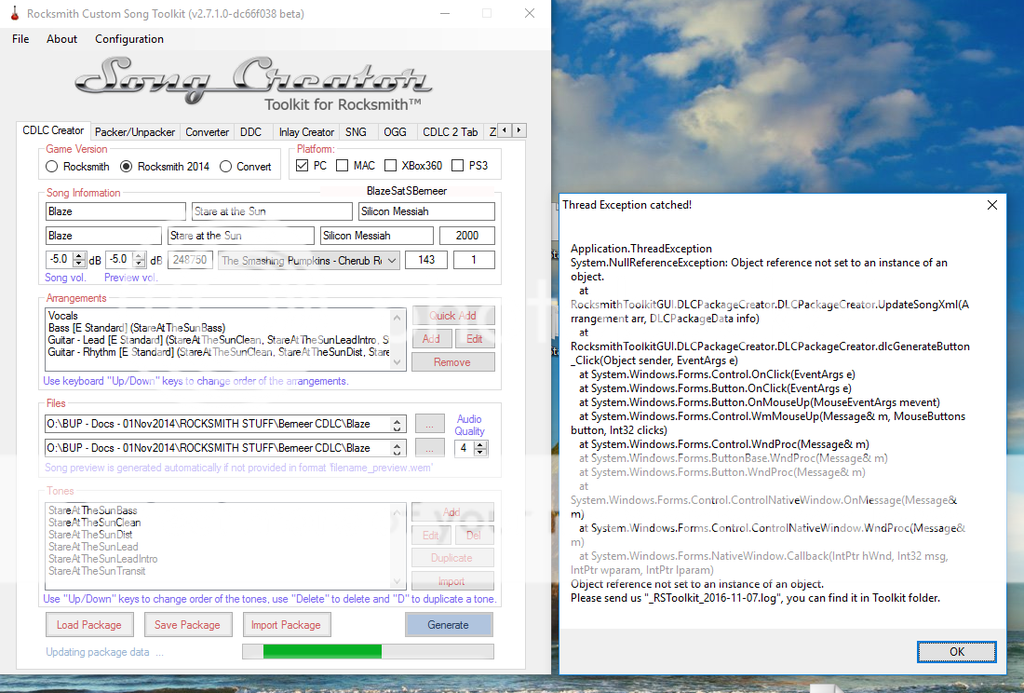
Task: Adjust the Audio Quality spinner
Action: click(x=484, y=448)
